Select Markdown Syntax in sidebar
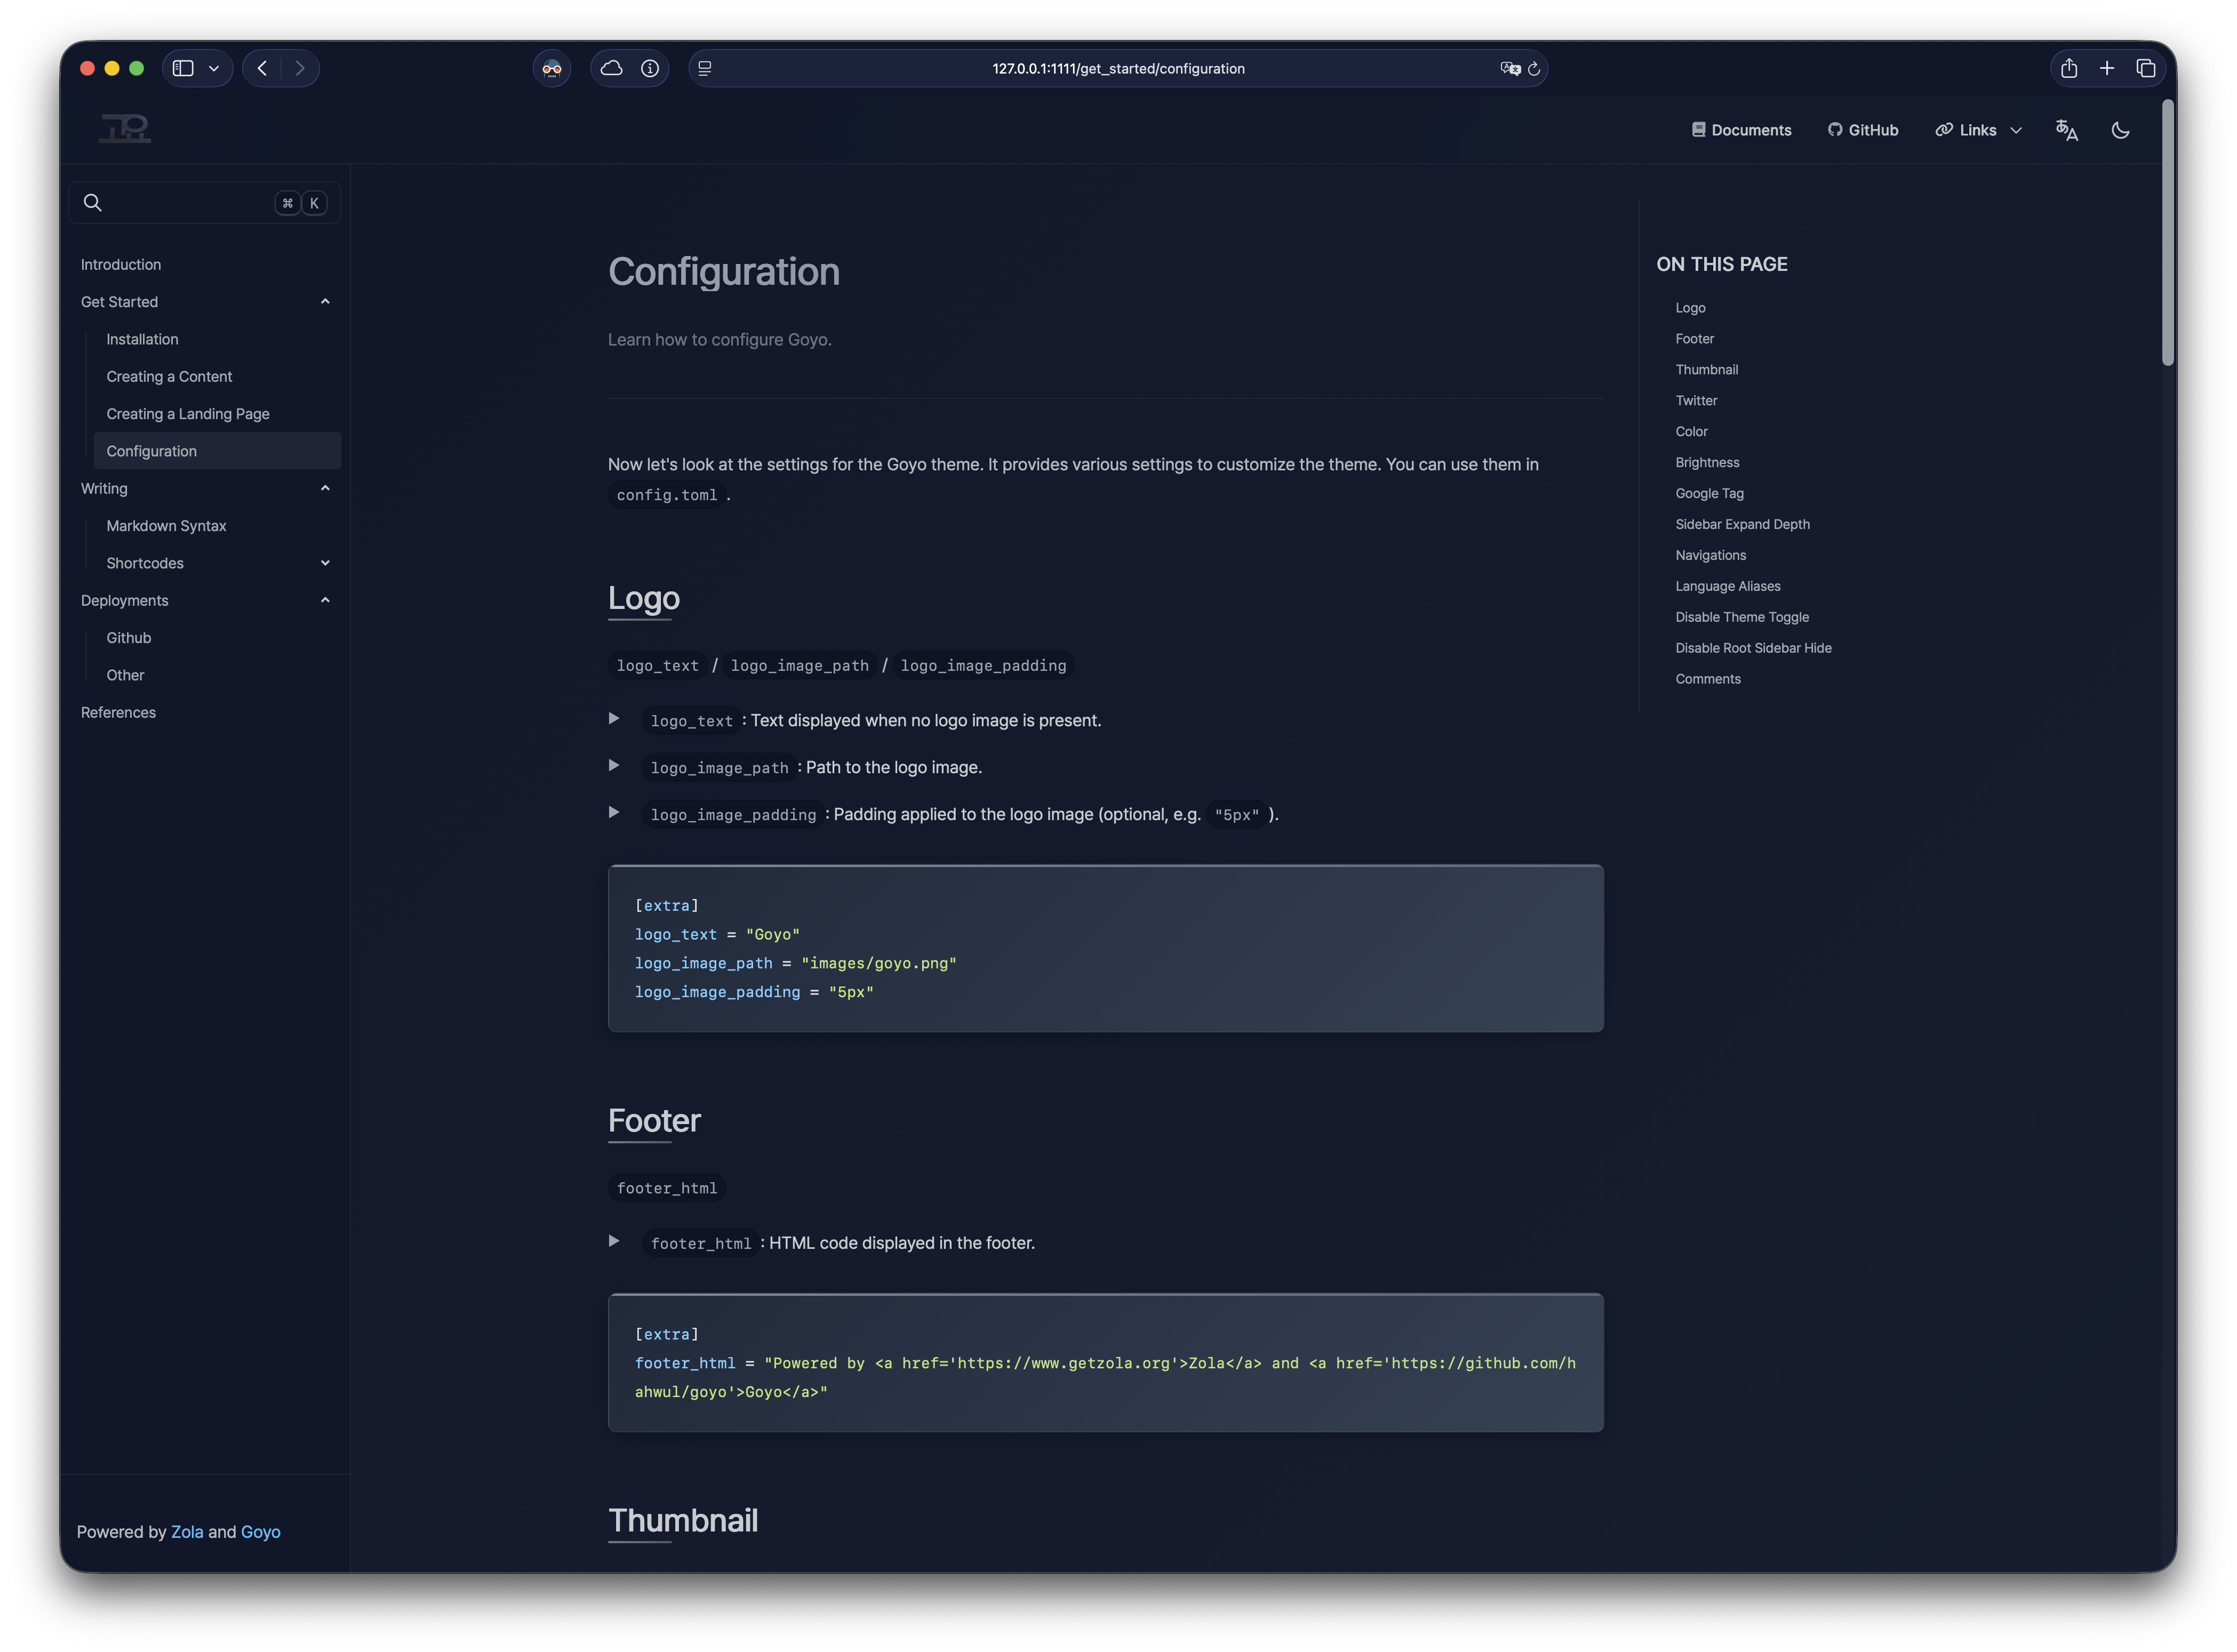Viewport: 2237px width, 1652px height. [x=166, y=526]
